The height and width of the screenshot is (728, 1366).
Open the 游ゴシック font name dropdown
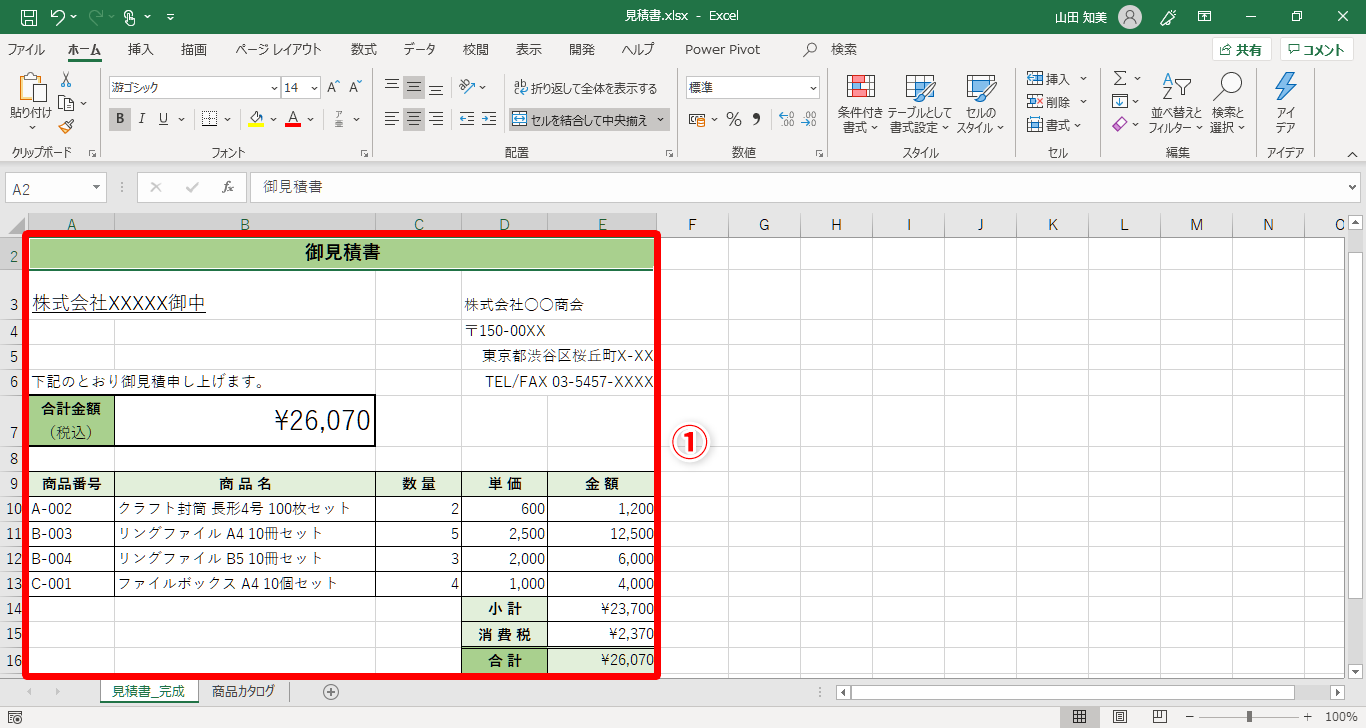[x=274, y=88]
